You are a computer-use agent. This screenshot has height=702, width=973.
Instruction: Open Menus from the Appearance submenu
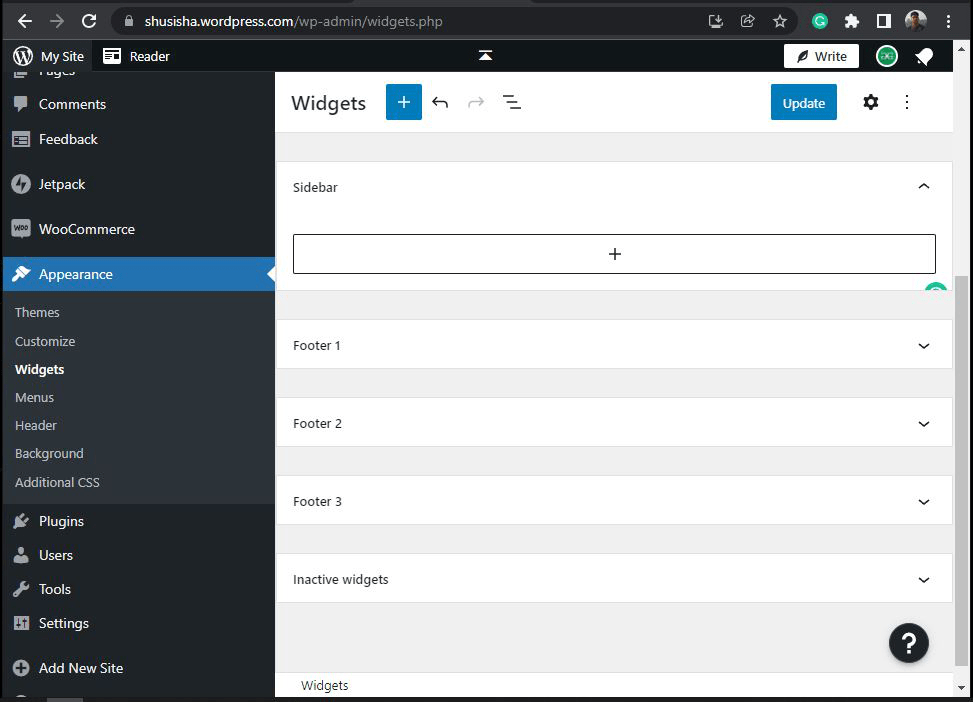pyautogui.click(x=33, y=397)
